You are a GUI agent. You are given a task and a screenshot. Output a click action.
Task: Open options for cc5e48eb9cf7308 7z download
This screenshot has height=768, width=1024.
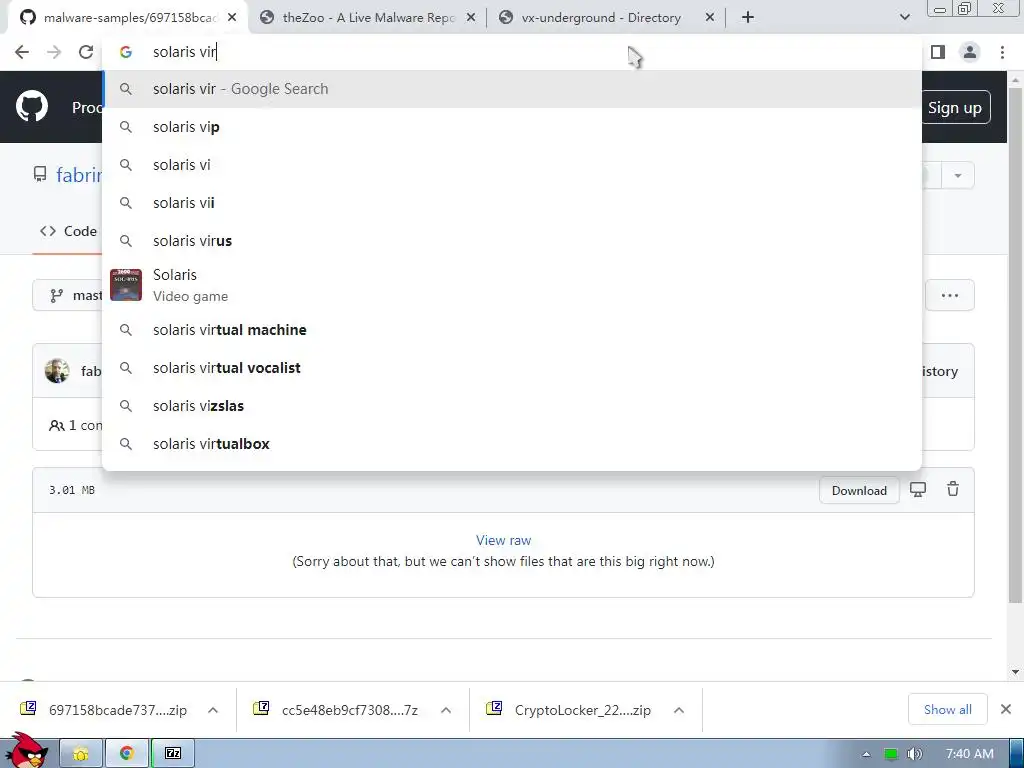(446, 710)
